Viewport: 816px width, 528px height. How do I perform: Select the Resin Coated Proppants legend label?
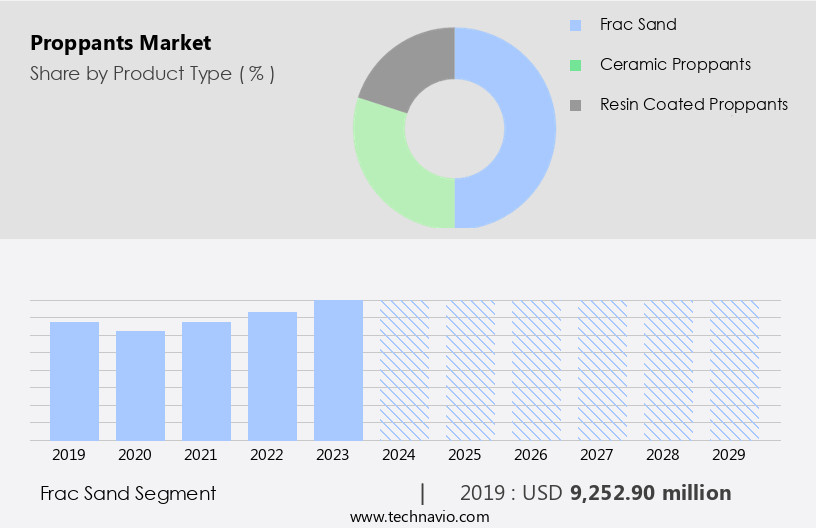[x=693, y=105]
